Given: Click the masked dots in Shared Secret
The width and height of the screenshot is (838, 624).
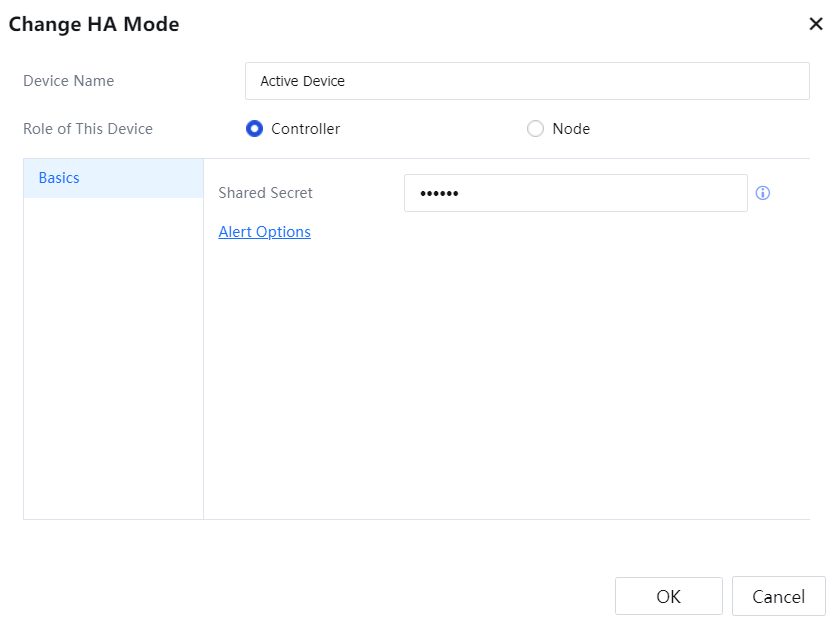Looking at the screenshot, I should (x=438, y=193).
